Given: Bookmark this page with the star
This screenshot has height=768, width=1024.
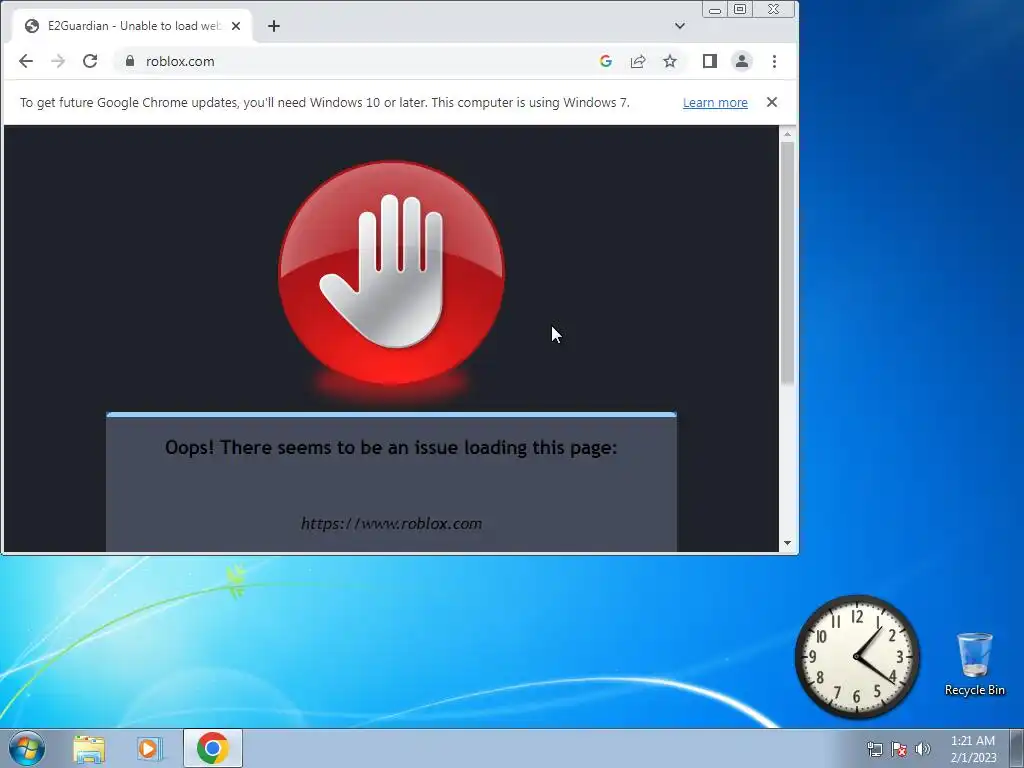Looking at the screenshot, I should tap(669, 61).
